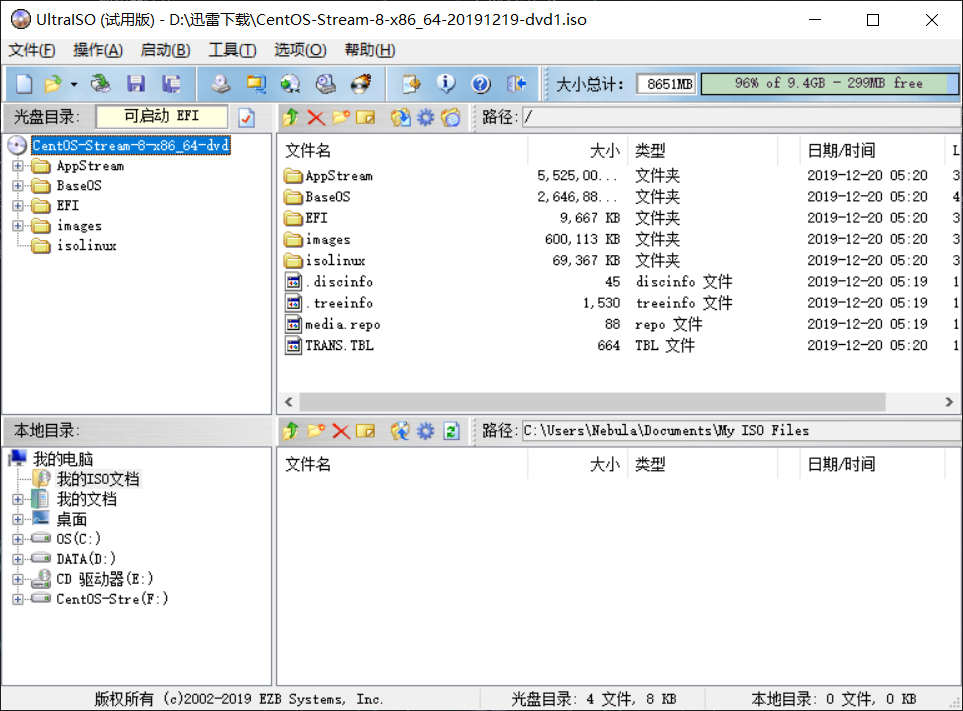963x711 pixels.
Task: Select 我的电脑 in the local tree
Action: [63, 459]
